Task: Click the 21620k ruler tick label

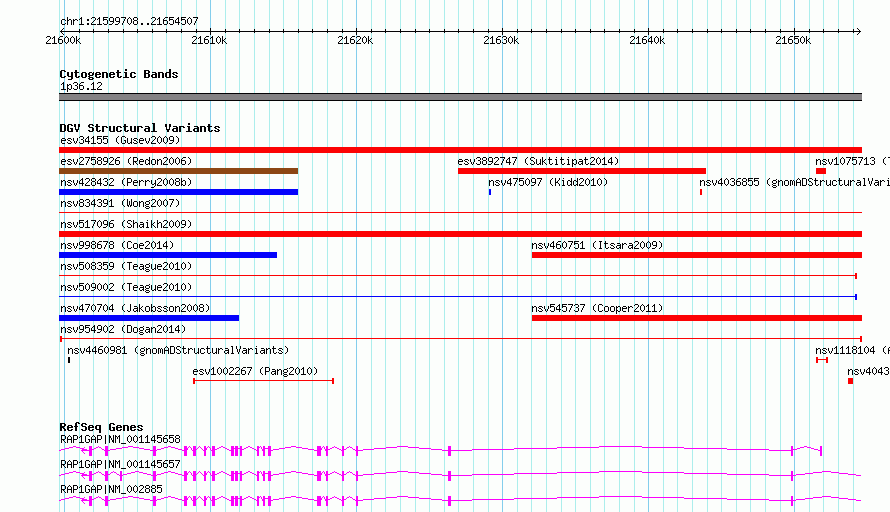Action: 355,40
